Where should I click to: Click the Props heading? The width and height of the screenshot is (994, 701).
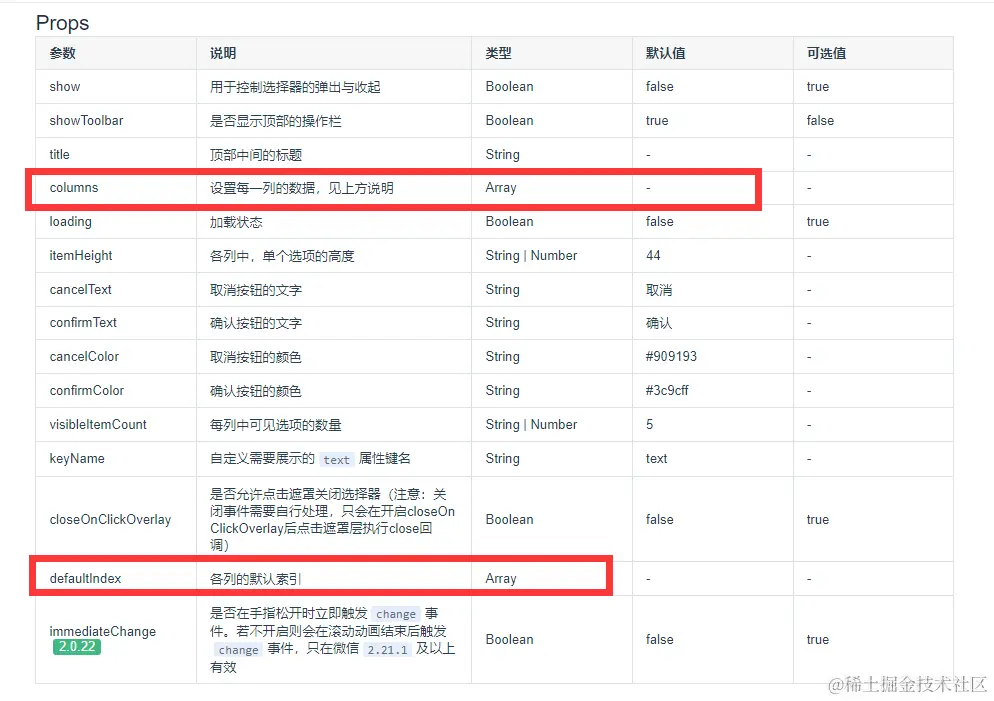[x=62, y=23]
